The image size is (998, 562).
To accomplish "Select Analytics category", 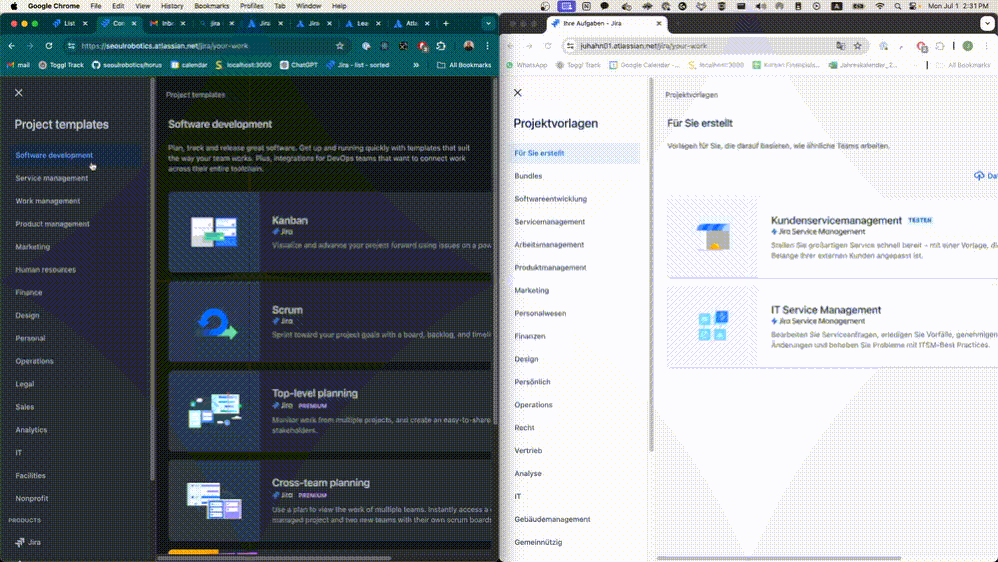I will [x=31, y=430].
